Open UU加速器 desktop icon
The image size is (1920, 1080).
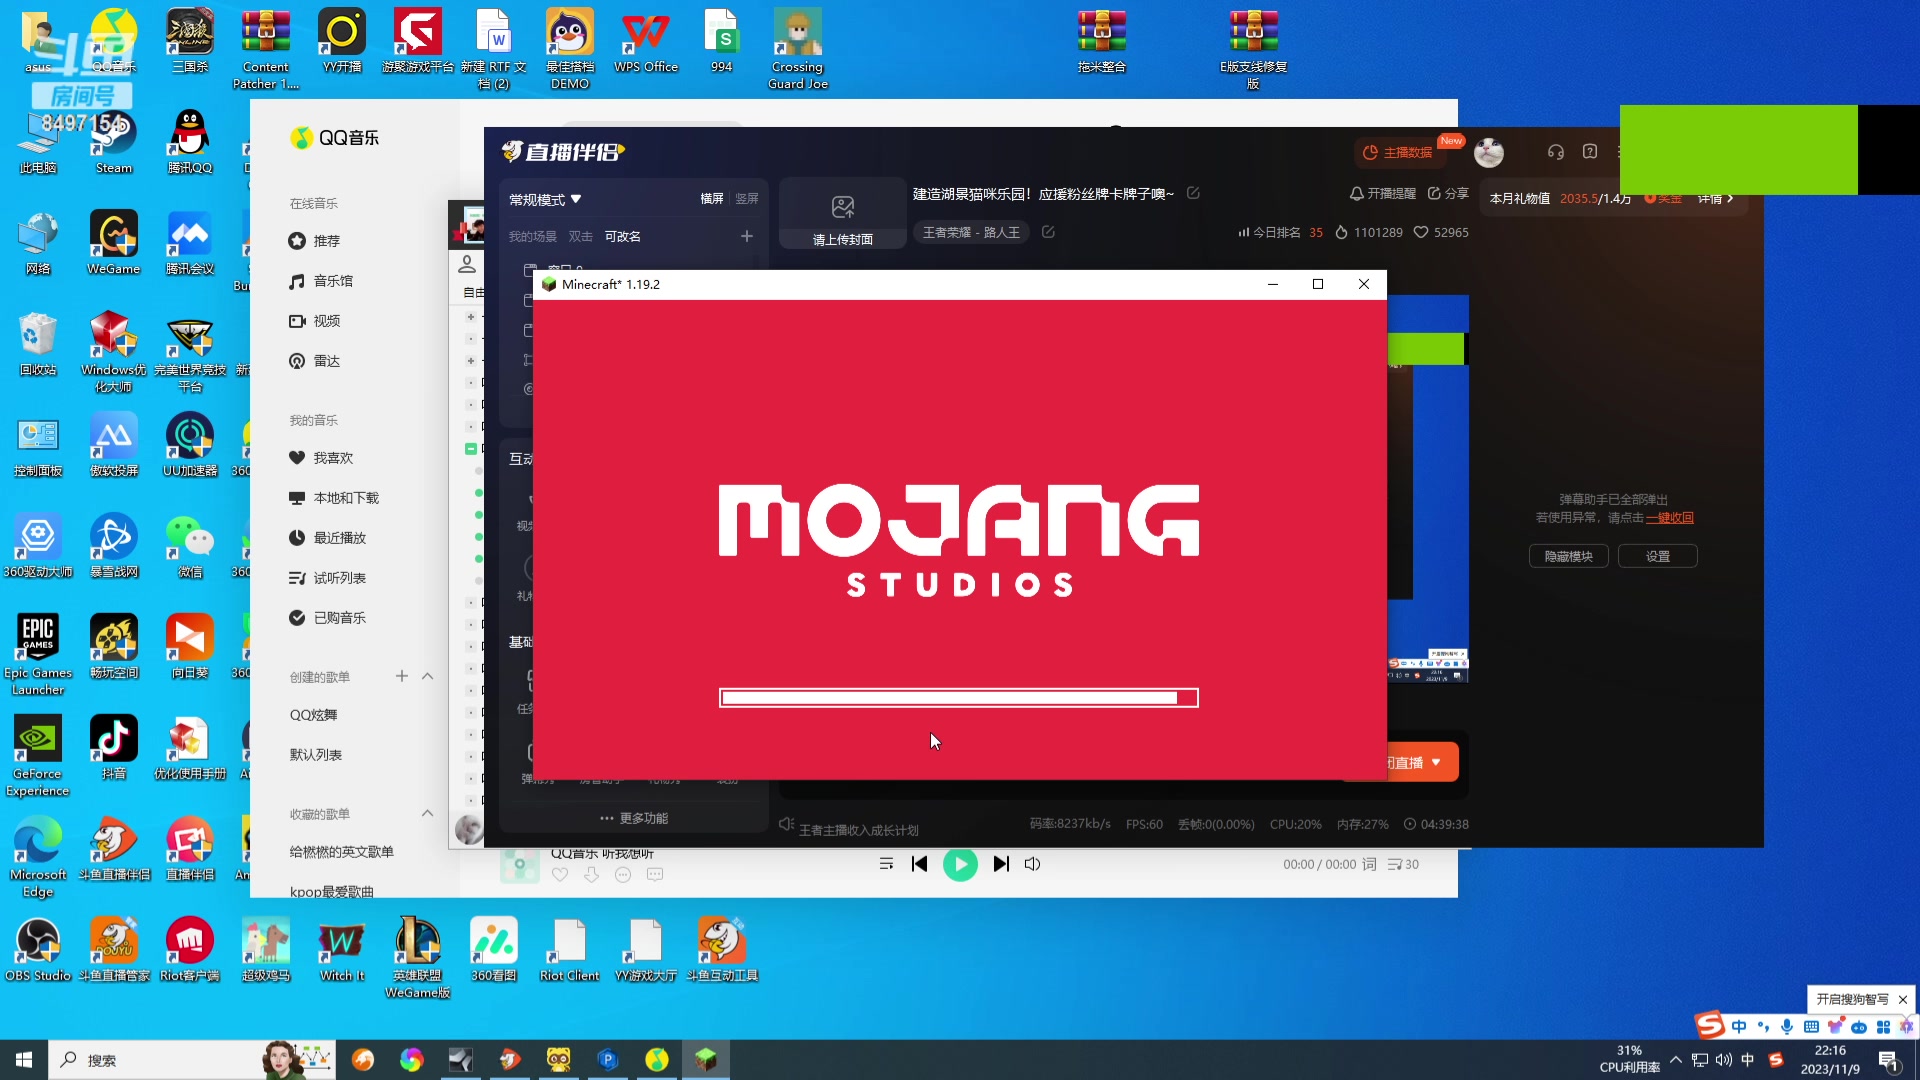pyautogui.click(x=190, y=445)
